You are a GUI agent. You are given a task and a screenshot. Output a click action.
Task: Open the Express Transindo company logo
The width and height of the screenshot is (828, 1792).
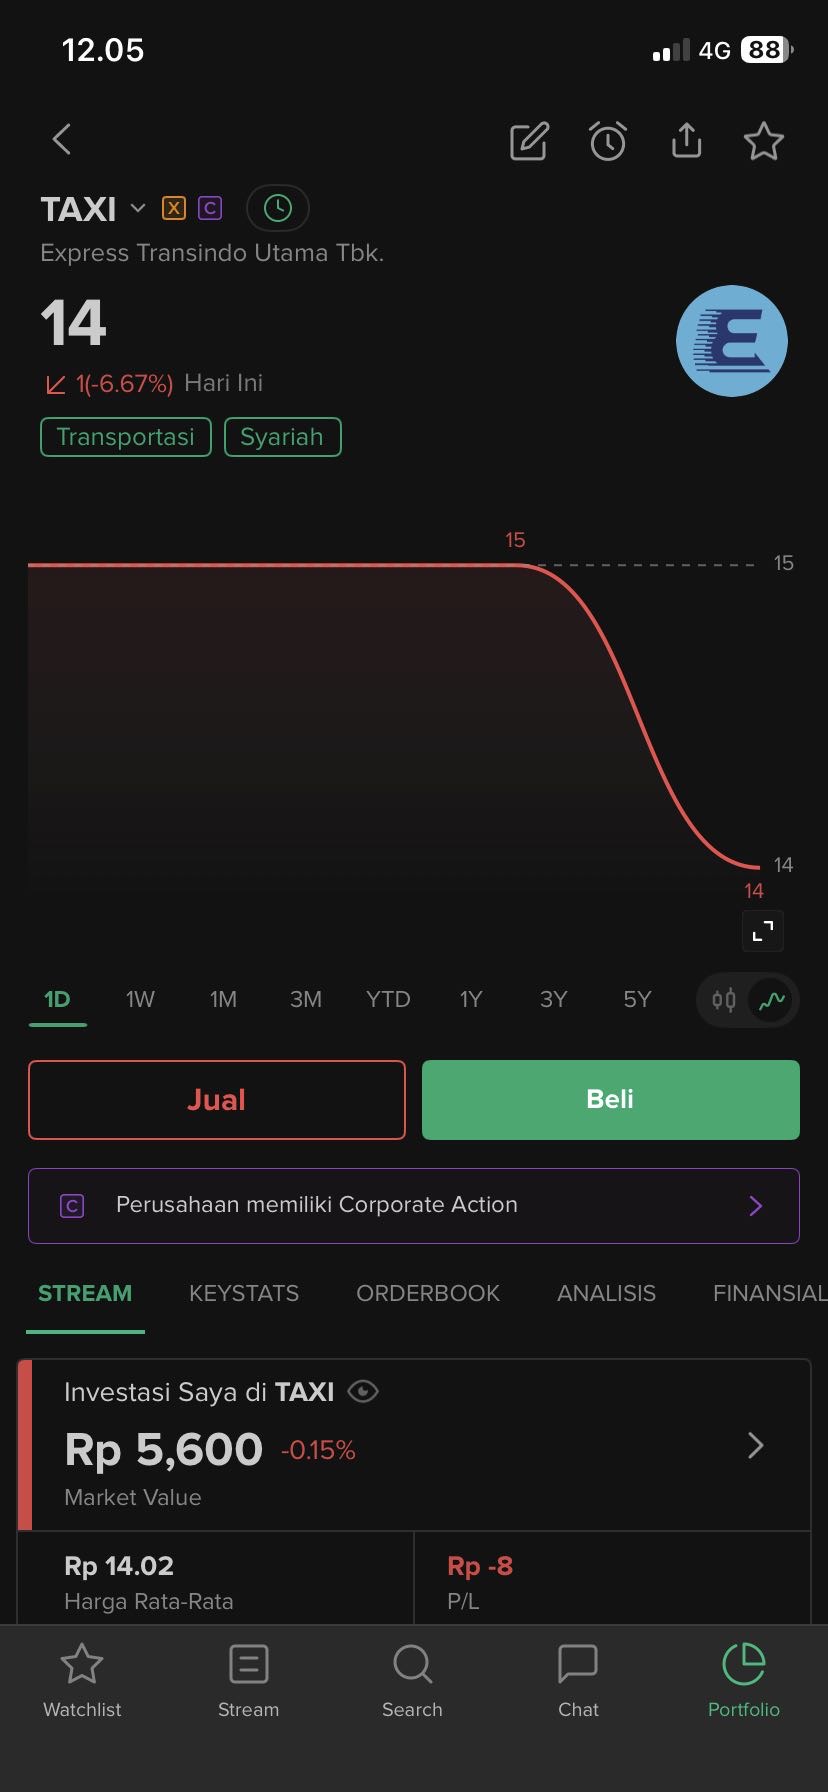732,341
